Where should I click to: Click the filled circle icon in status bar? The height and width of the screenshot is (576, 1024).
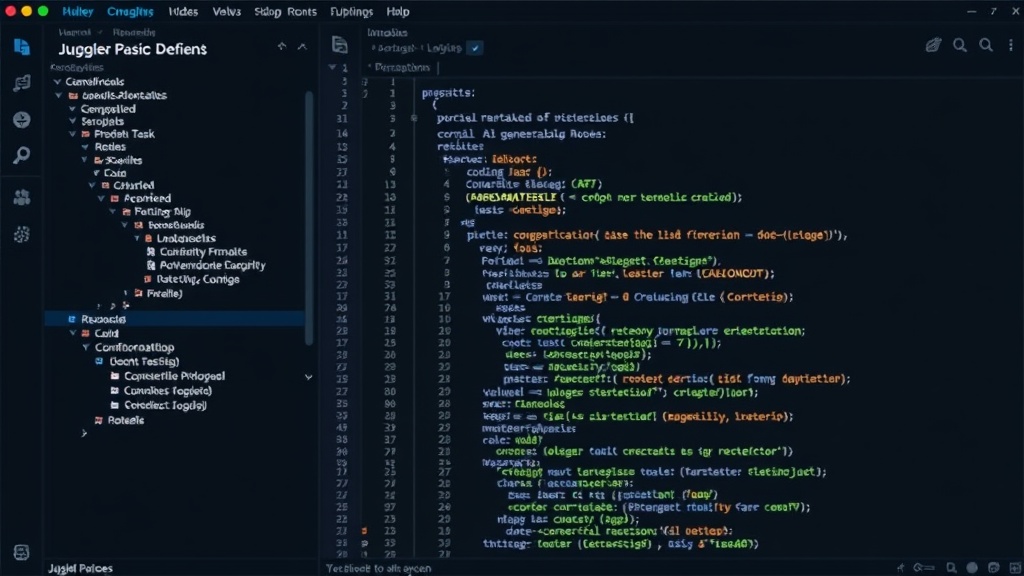point(972,568)
